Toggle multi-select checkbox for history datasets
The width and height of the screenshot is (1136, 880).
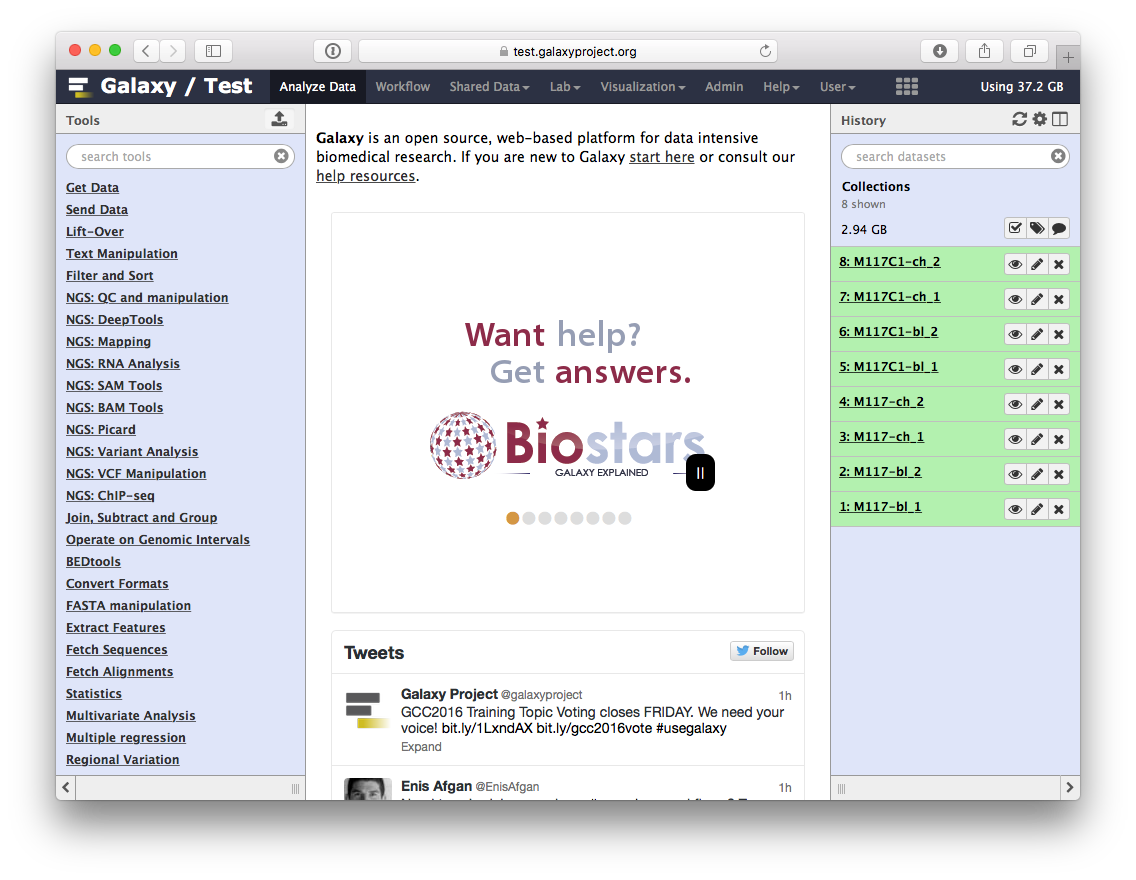(1016, 228)
